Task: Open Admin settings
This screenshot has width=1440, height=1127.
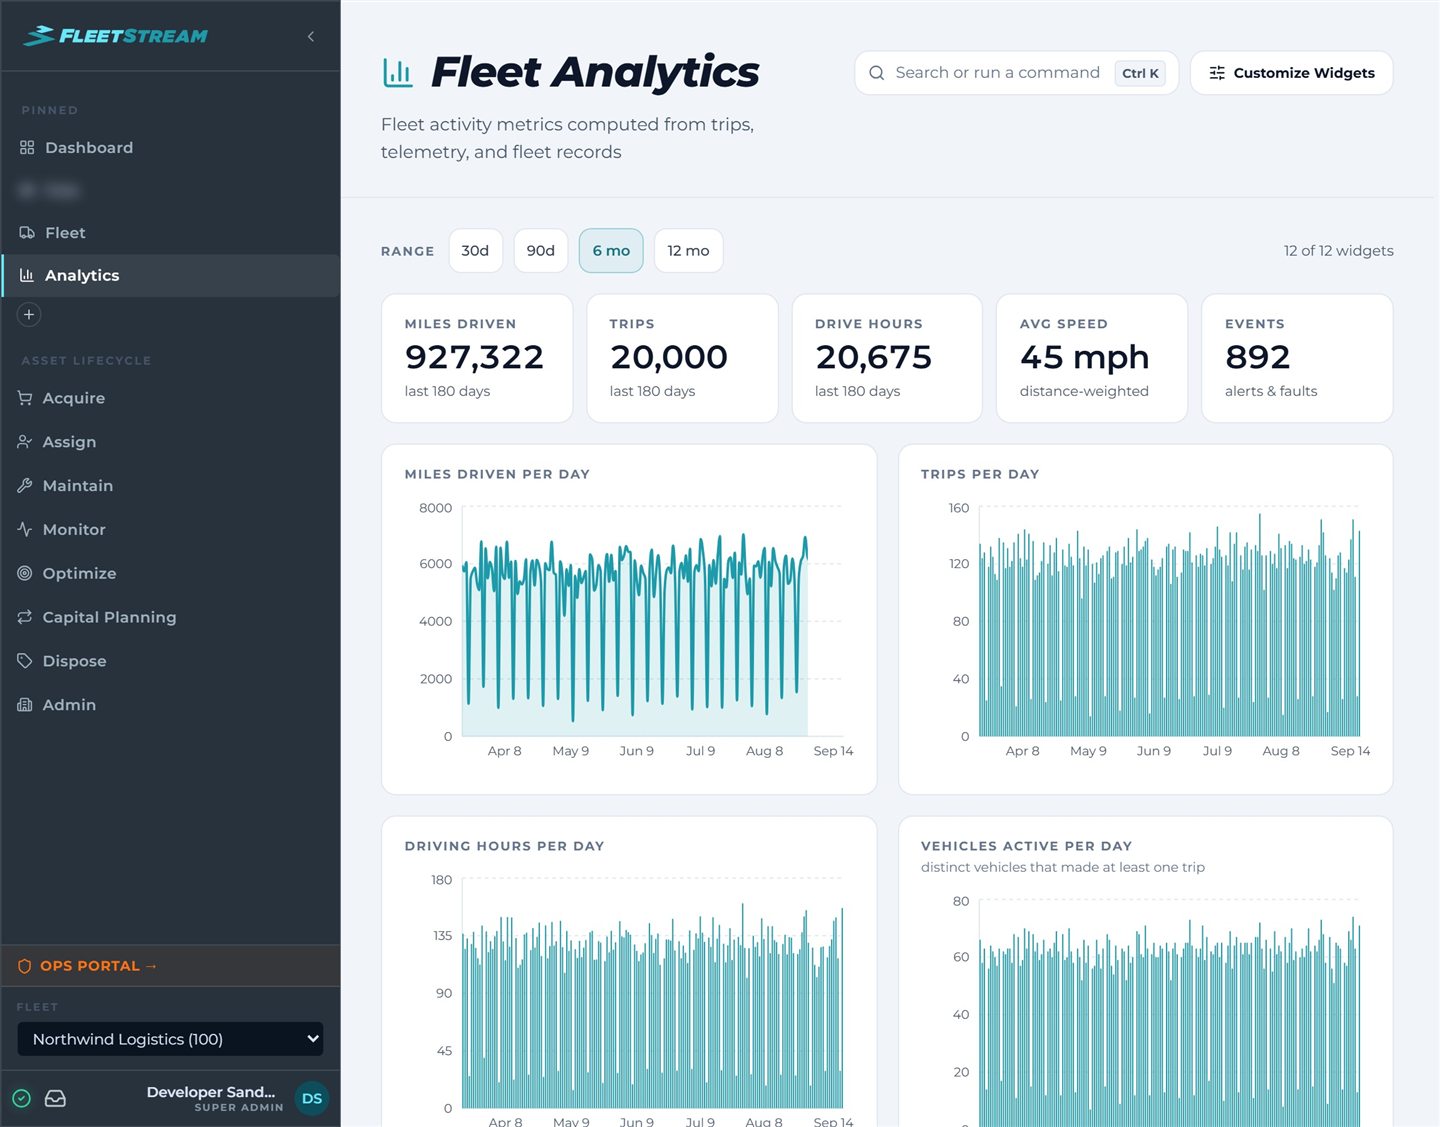Action: (x=170, y=705)
